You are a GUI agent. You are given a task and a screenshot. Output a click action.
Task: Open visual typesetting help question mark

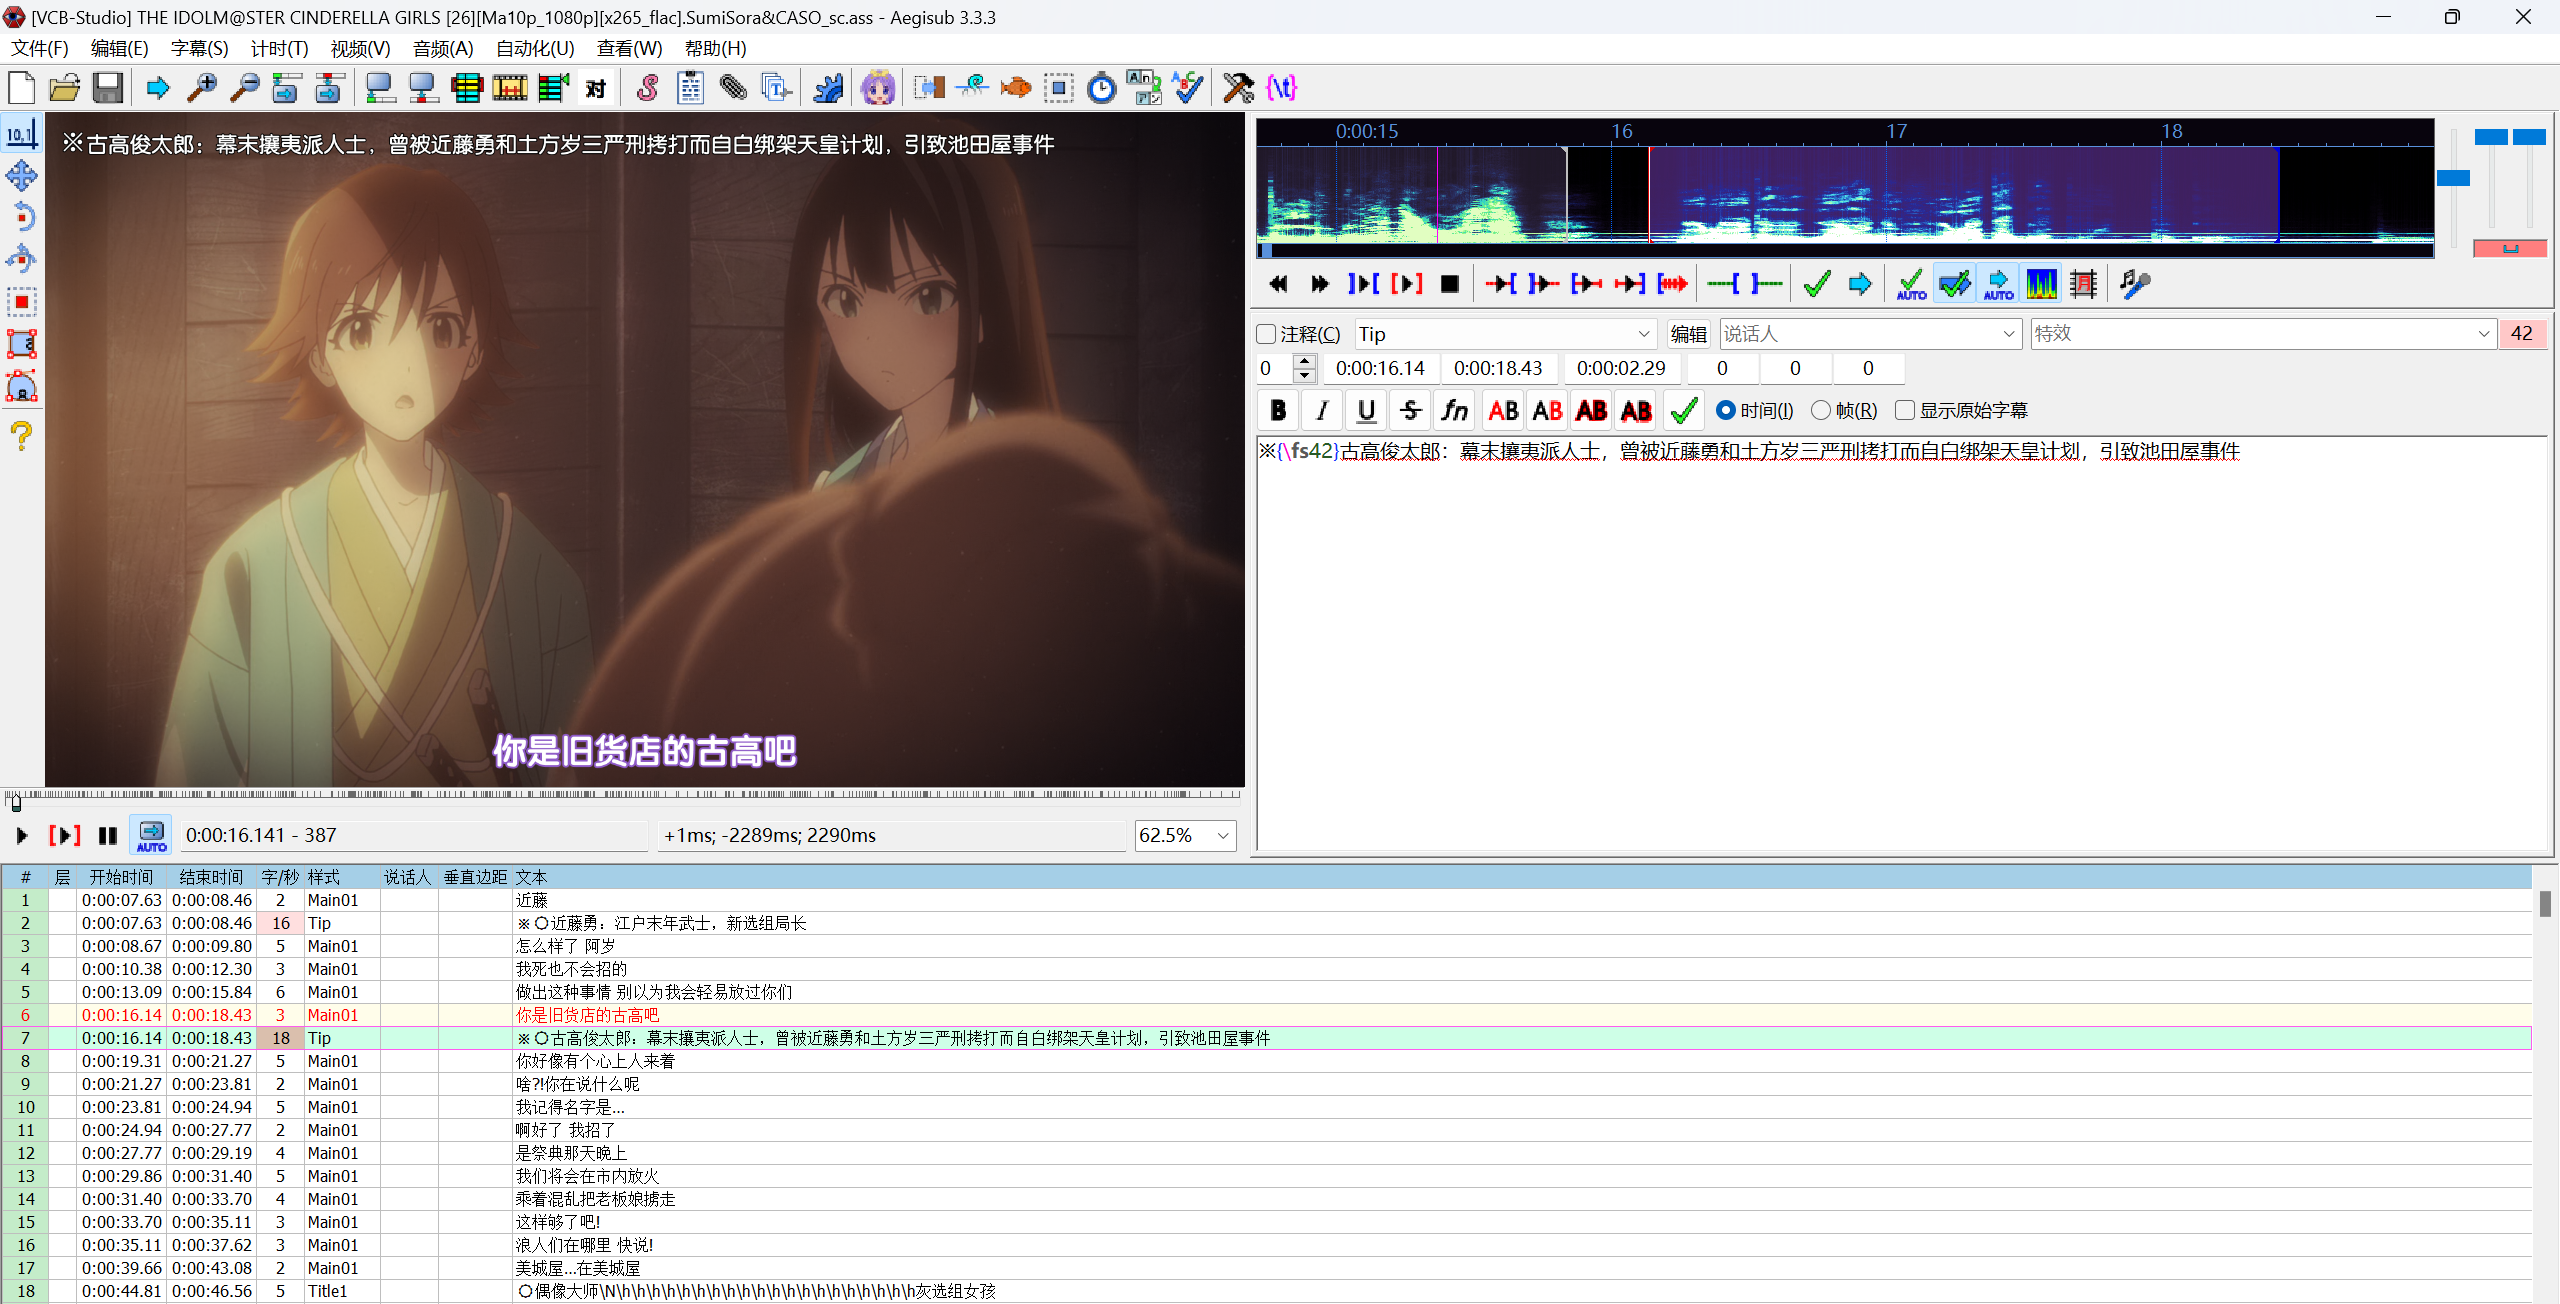[x=22, y=436]
